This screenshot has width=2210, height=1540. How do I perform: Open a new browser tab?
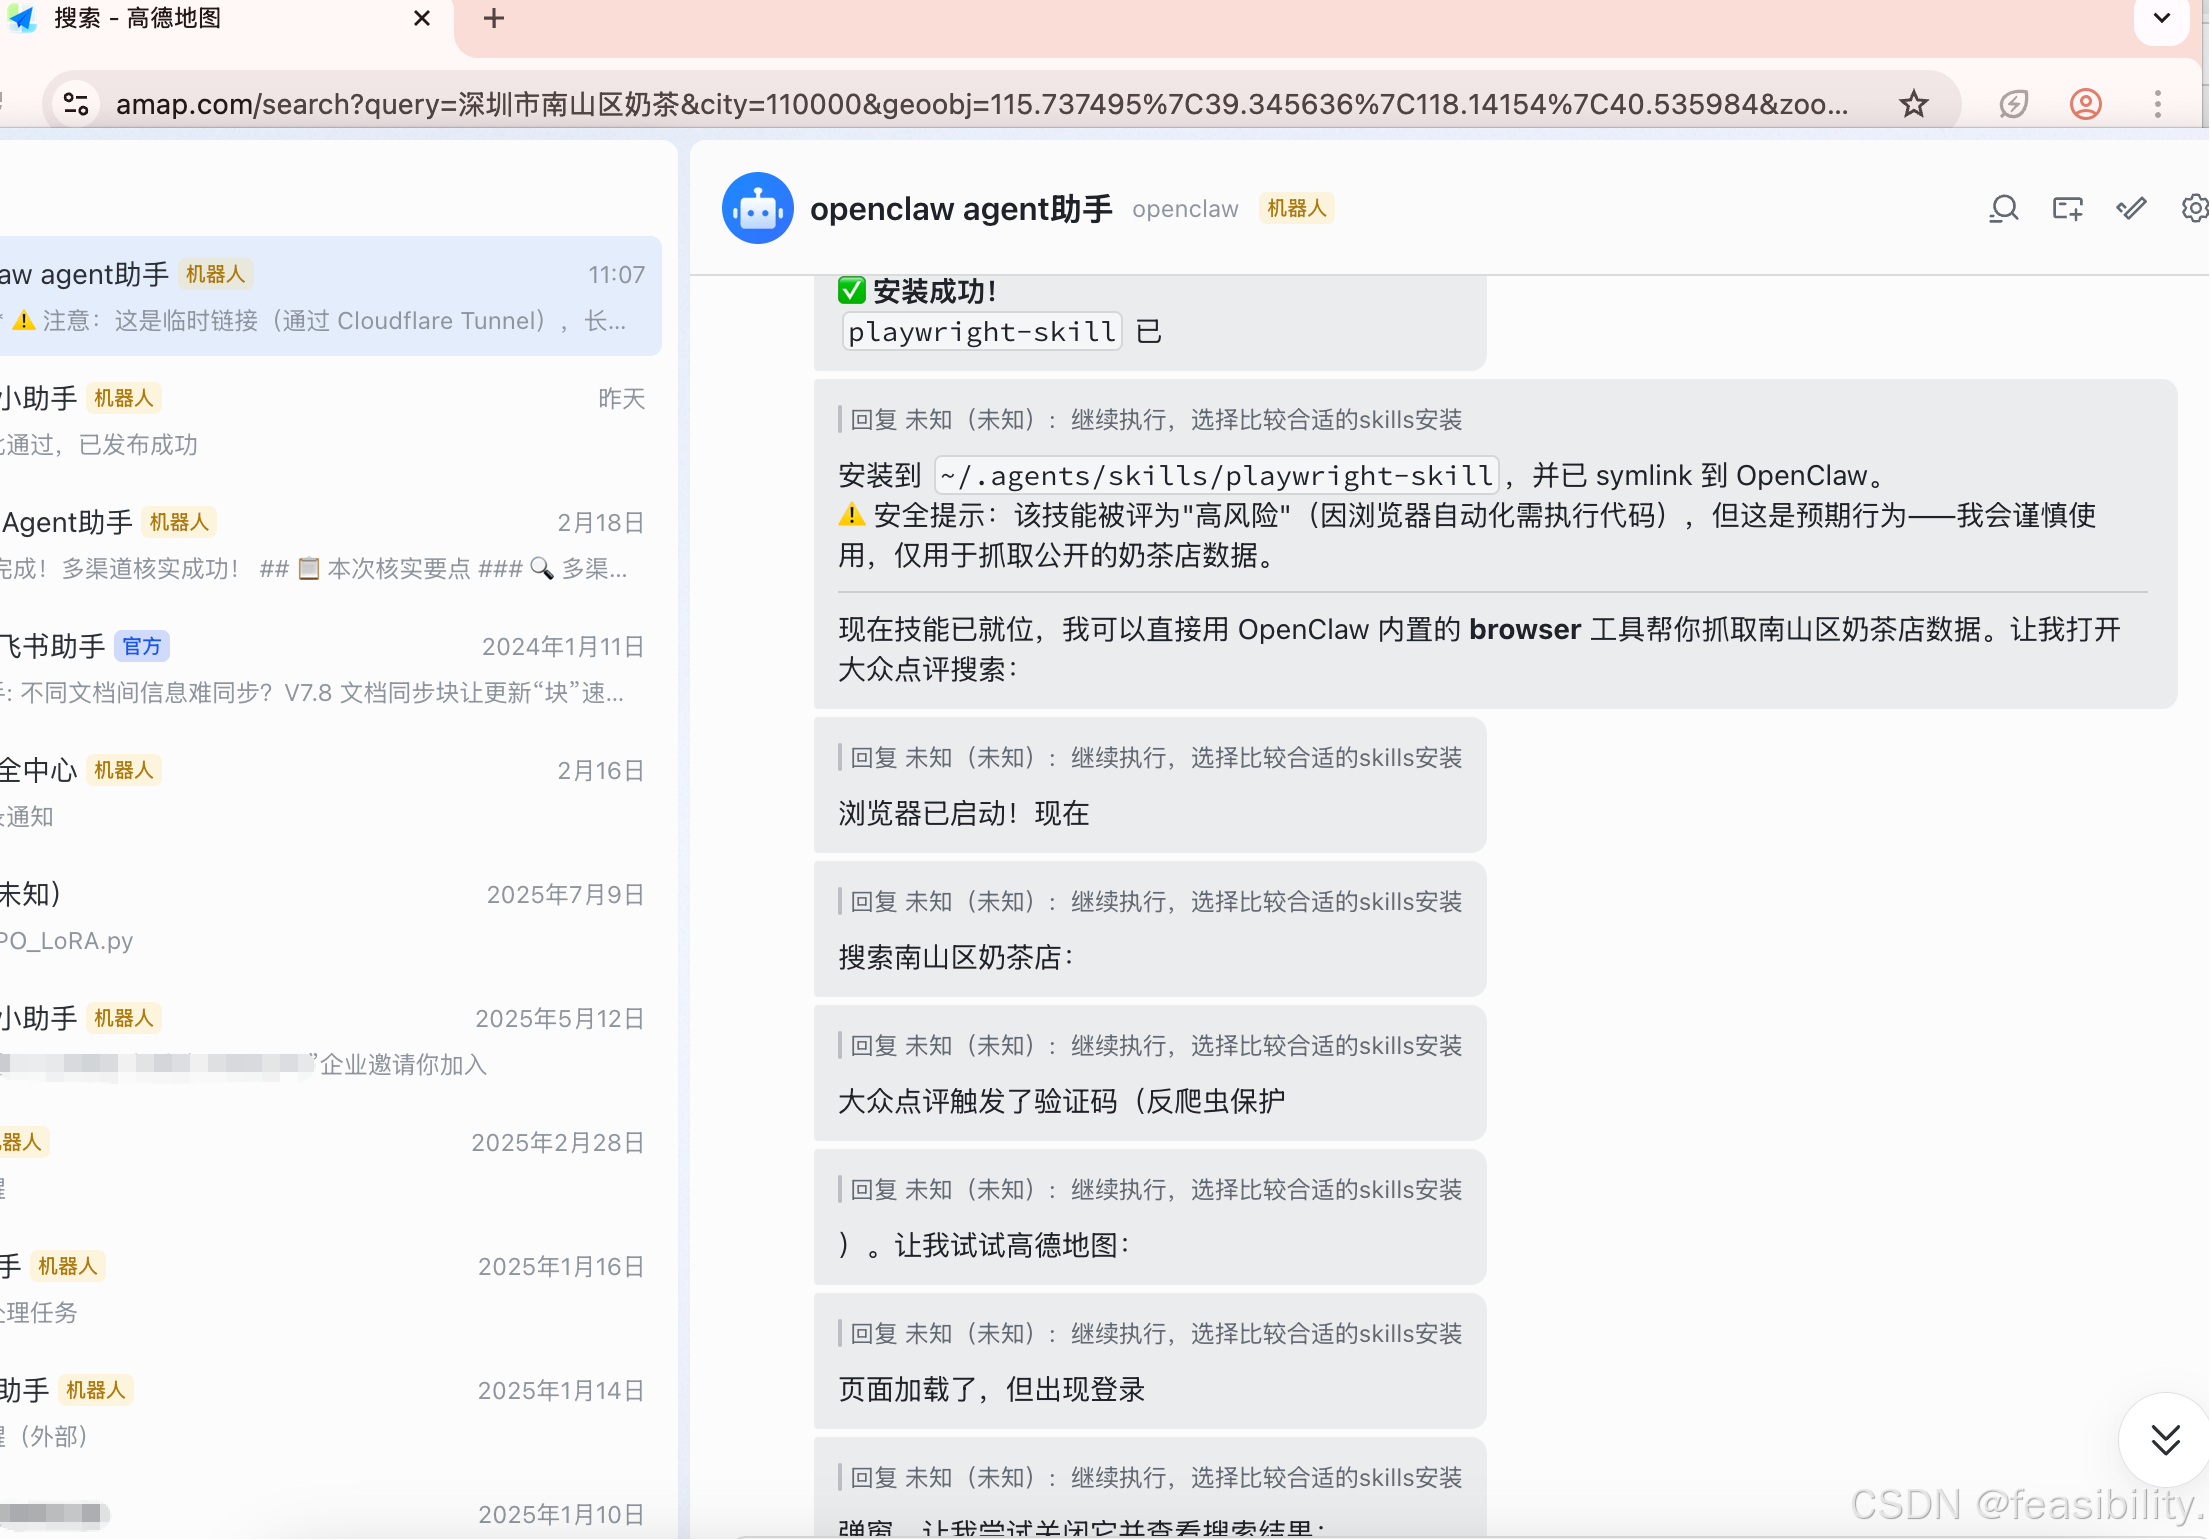click(493, 18)
